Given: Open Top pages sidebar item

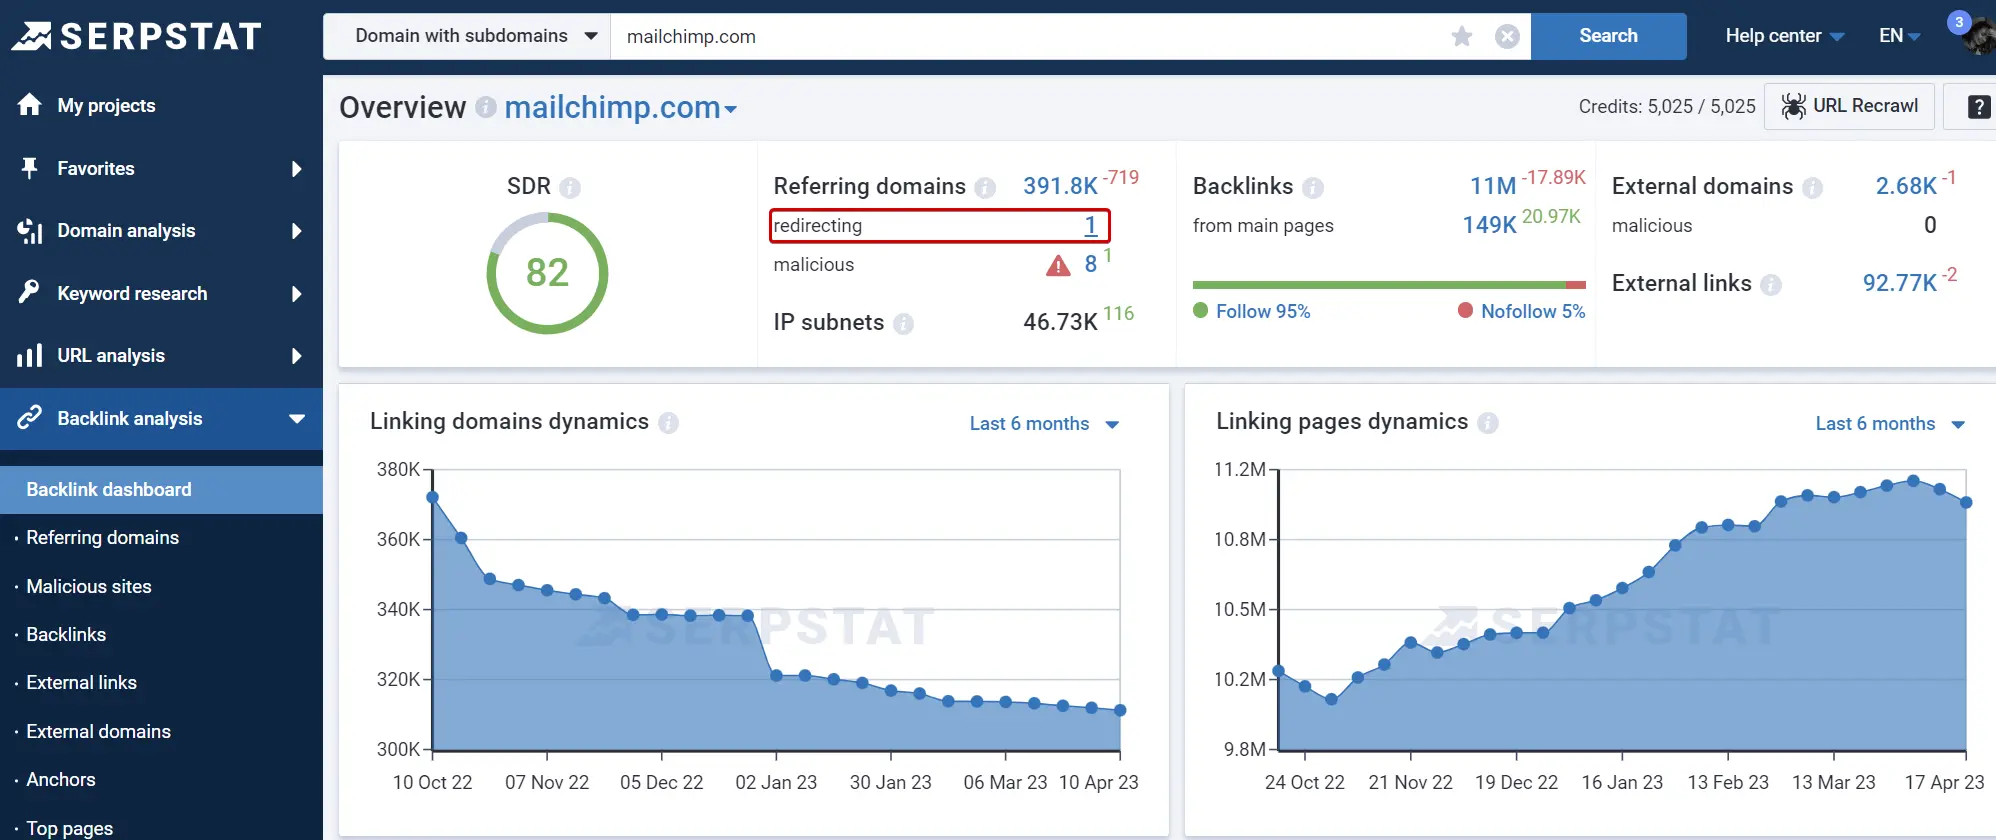Looking at the screenshot, I should pos(69,828).
